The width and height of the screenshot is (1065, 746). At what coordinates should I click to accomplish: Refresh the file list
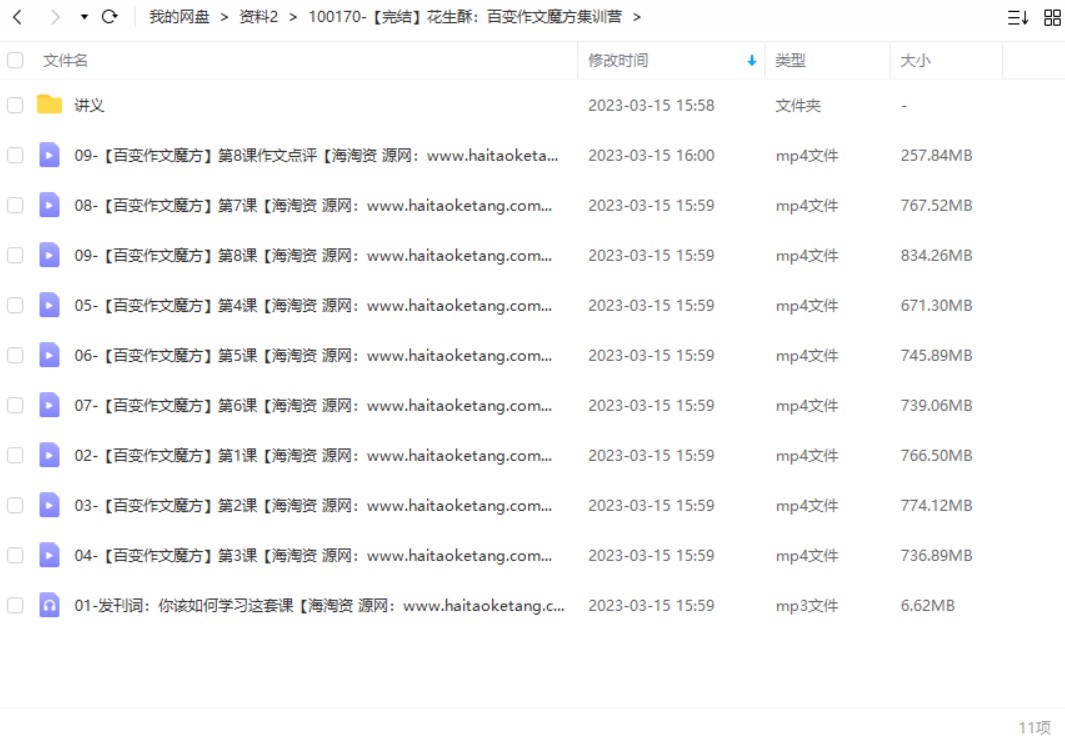click(109, 17)
